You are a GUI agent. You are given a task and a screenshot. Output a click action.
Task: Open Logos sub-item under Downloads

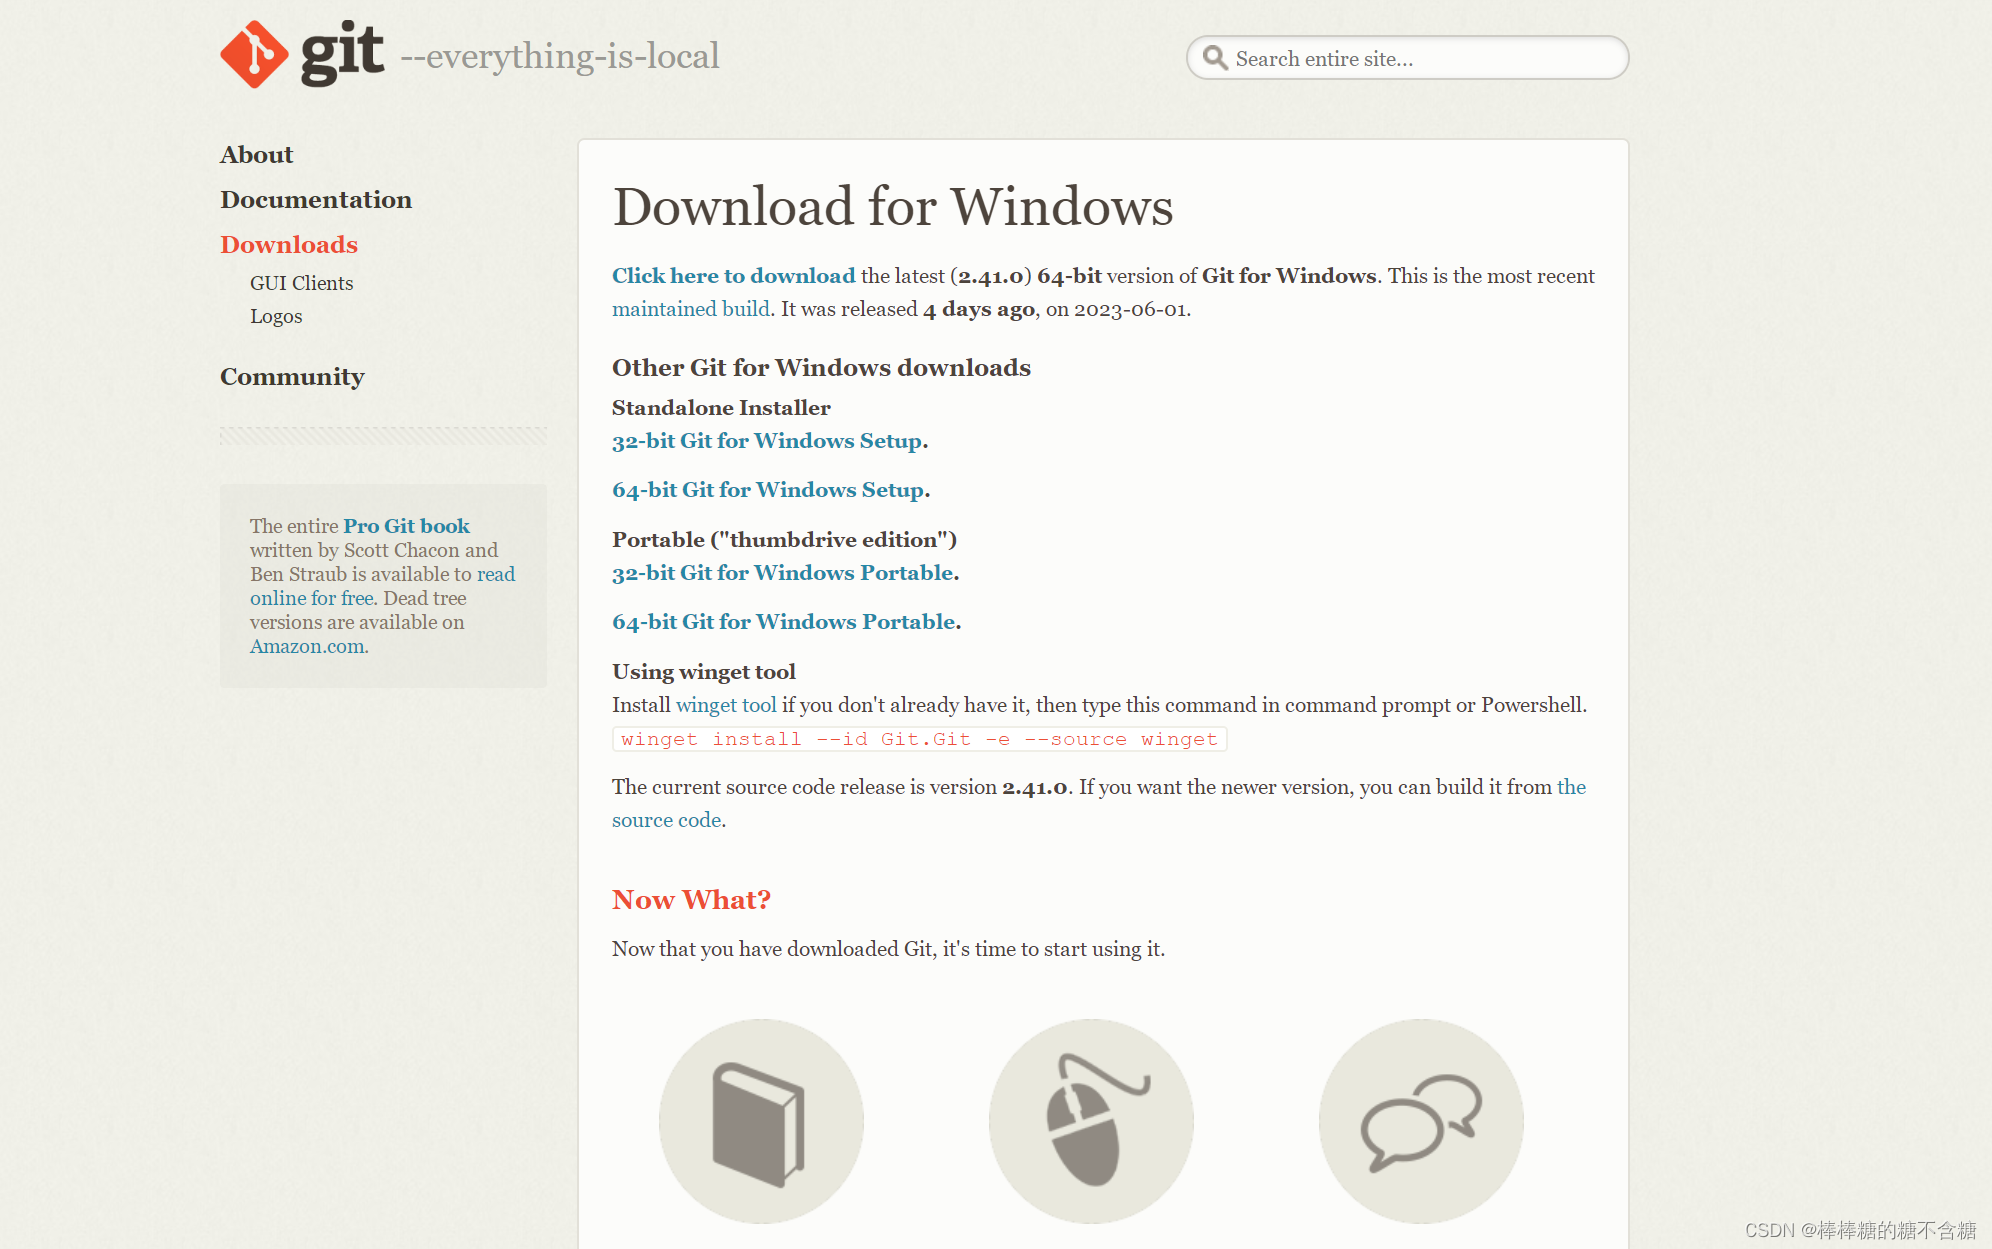click(x=276, y=316)
